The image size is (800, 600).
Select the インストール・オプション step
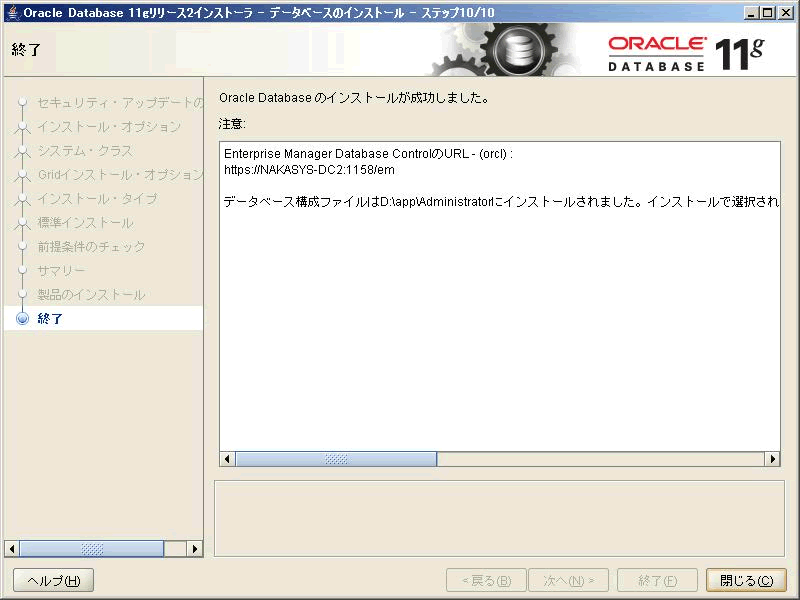pyautogui.click(x=109, y=127)
